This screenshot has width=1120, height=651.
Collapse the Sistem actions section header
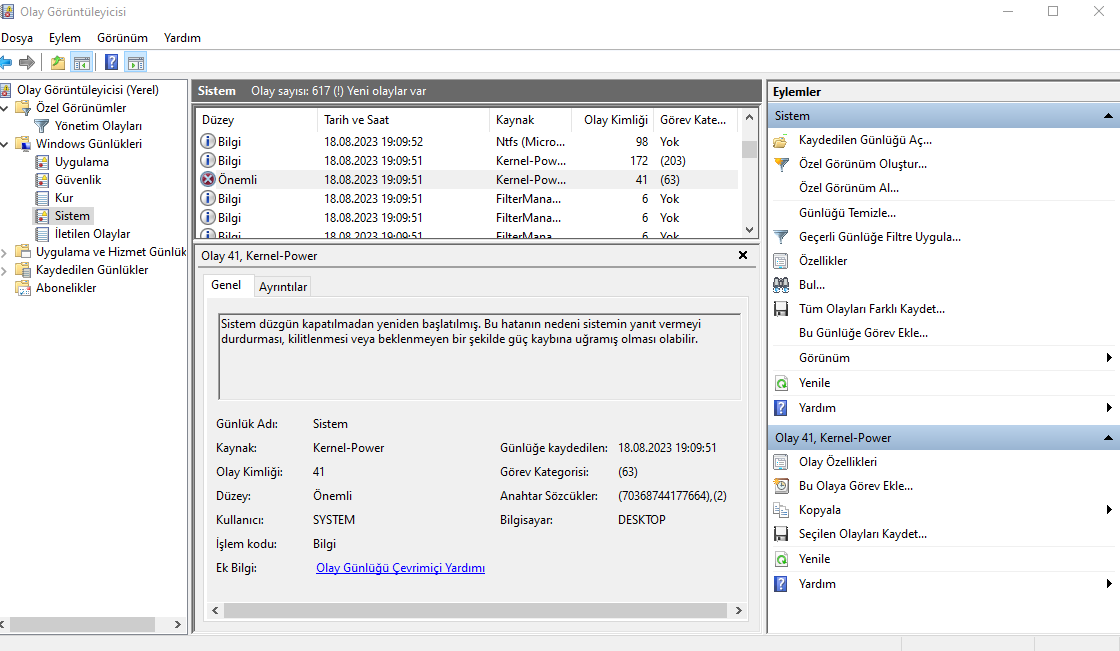(x=1107, y=116)
